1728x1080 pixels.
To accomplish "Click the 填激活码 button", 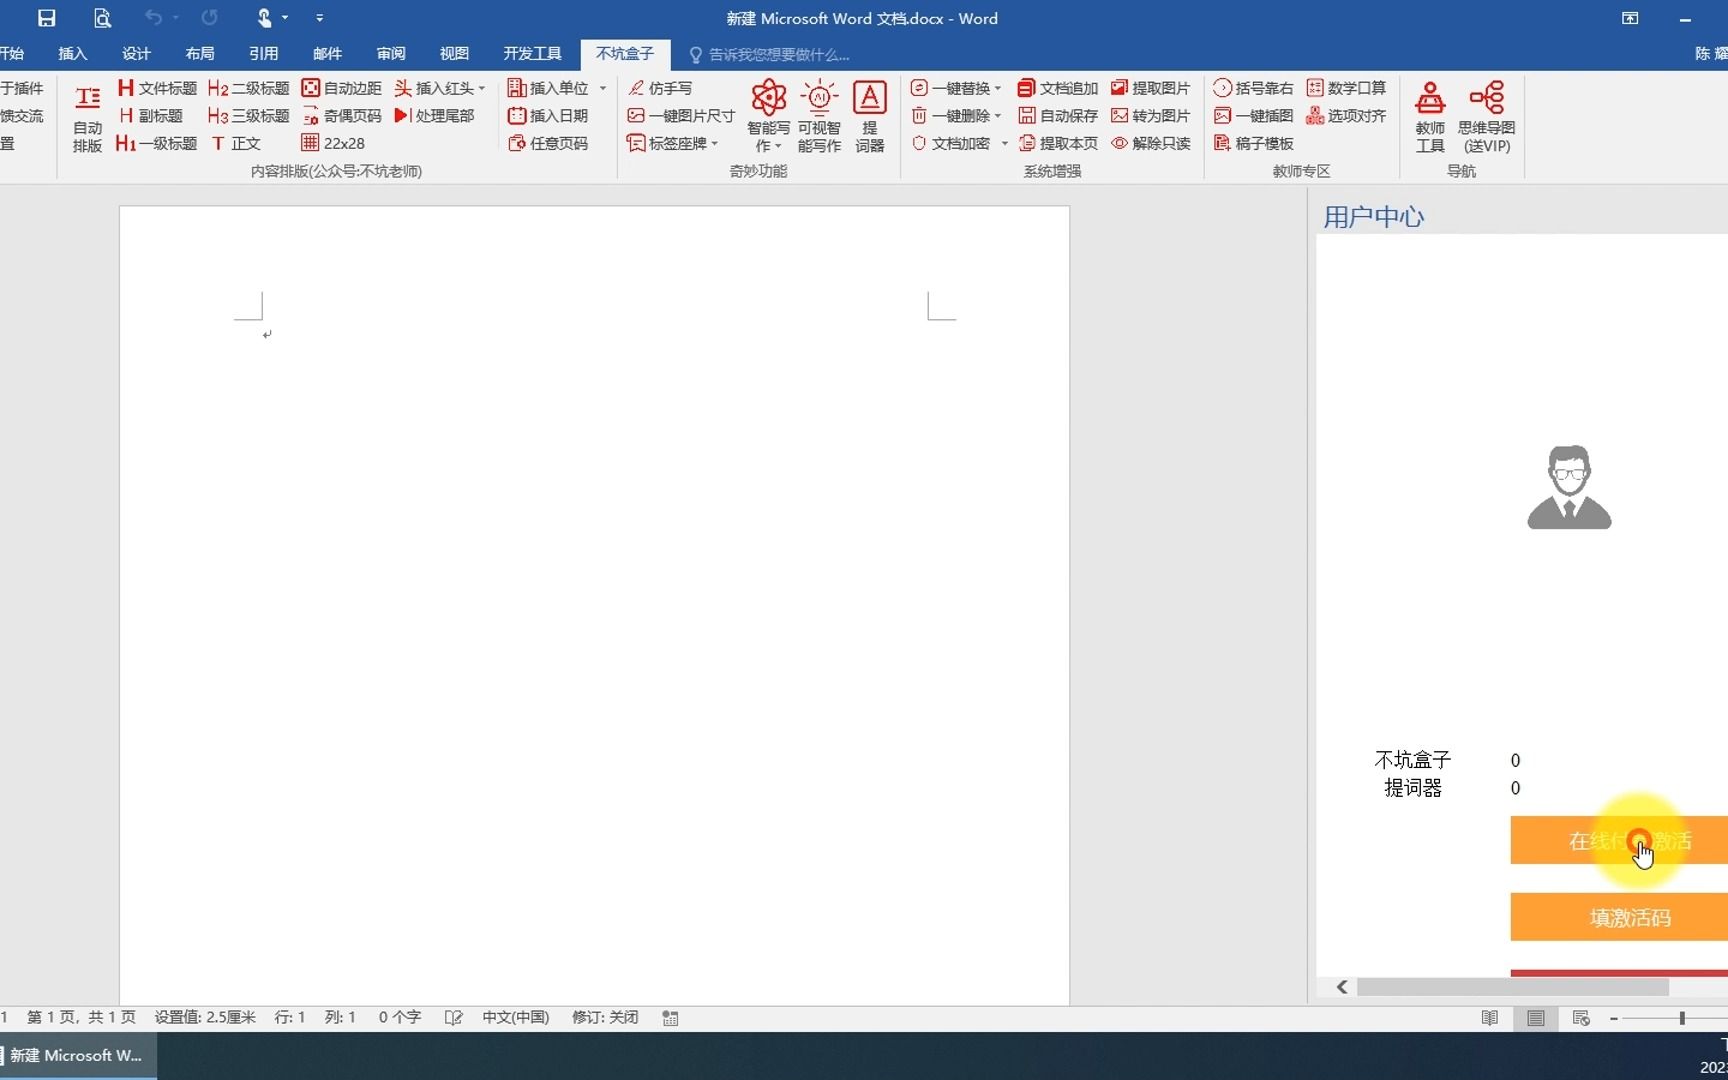I will point(1619,917).
